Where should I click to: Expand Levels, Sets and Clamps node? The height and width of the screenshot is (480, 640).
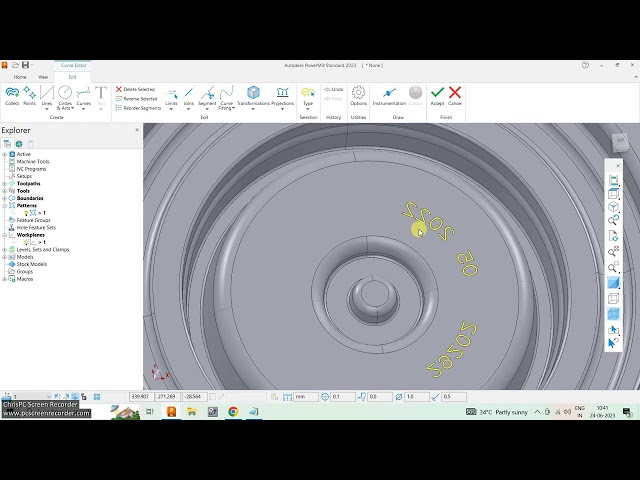(x=4, y=250)
